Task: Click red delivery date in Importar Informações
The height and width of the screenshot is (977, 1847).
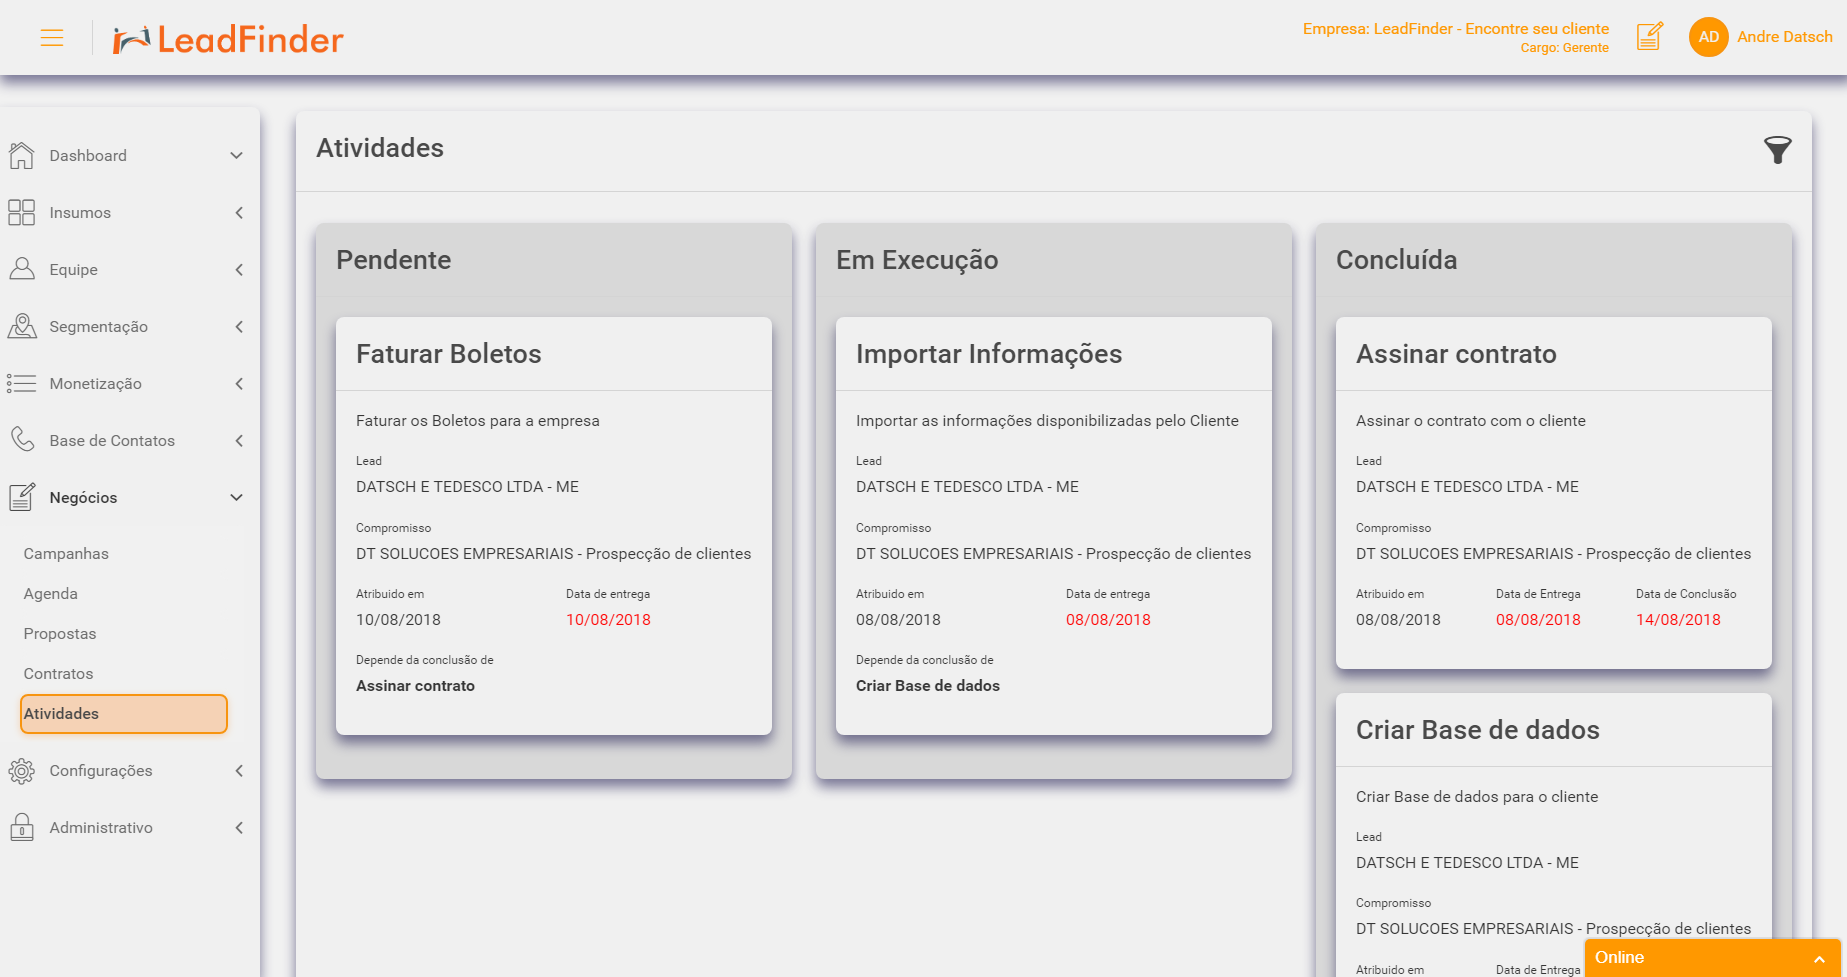Action: point(1108,620)
